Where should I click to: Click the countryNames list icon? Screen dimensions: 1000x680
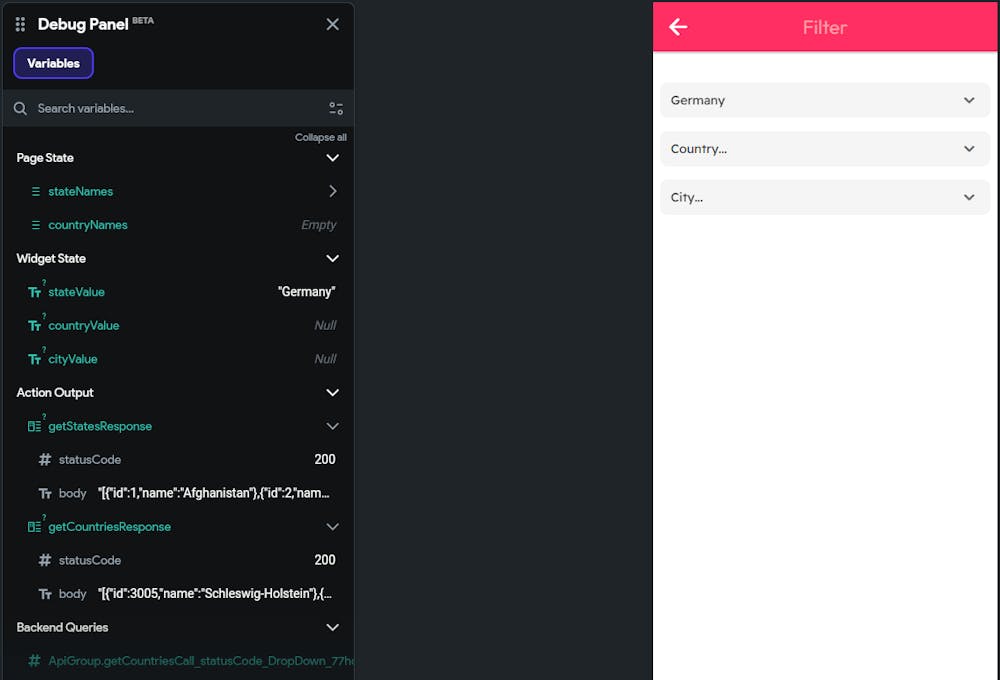[x=36, y=225]
